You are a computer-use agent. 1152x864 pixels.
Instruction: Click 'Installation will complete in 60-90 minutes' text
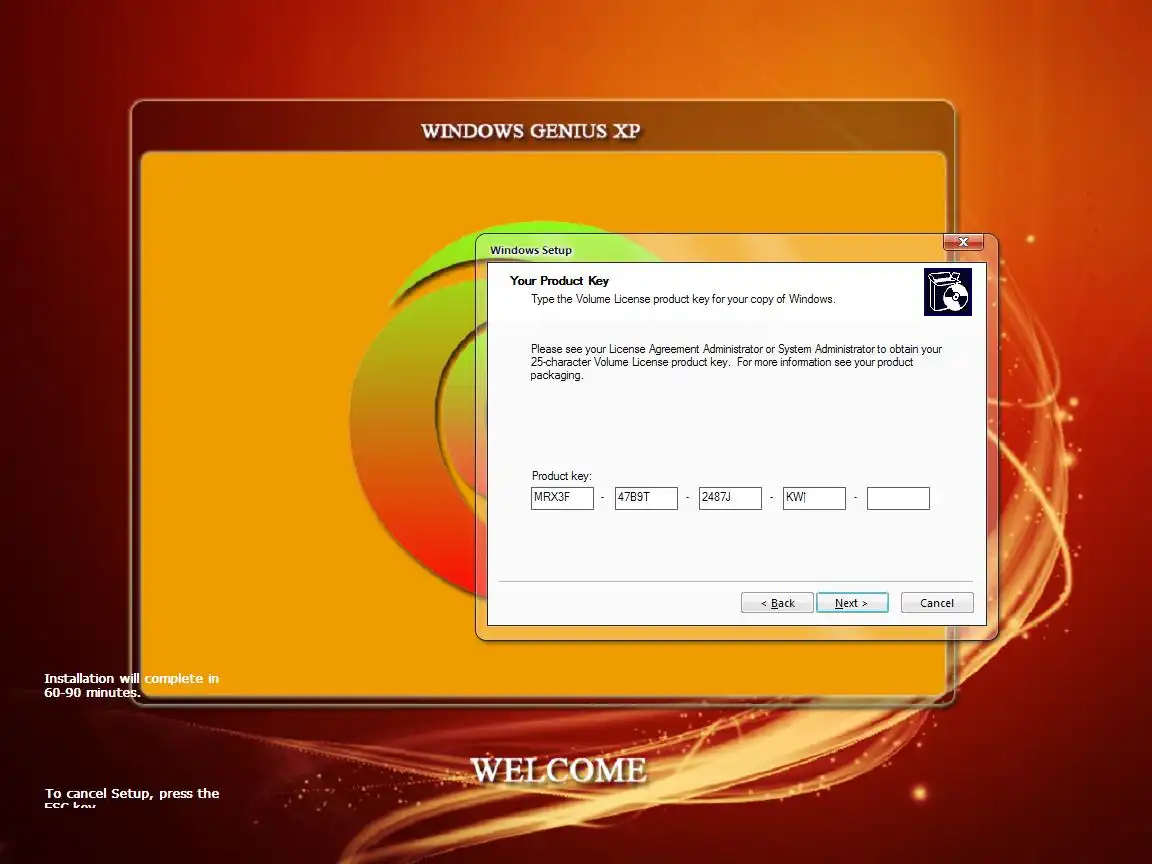tap(132, 685)
